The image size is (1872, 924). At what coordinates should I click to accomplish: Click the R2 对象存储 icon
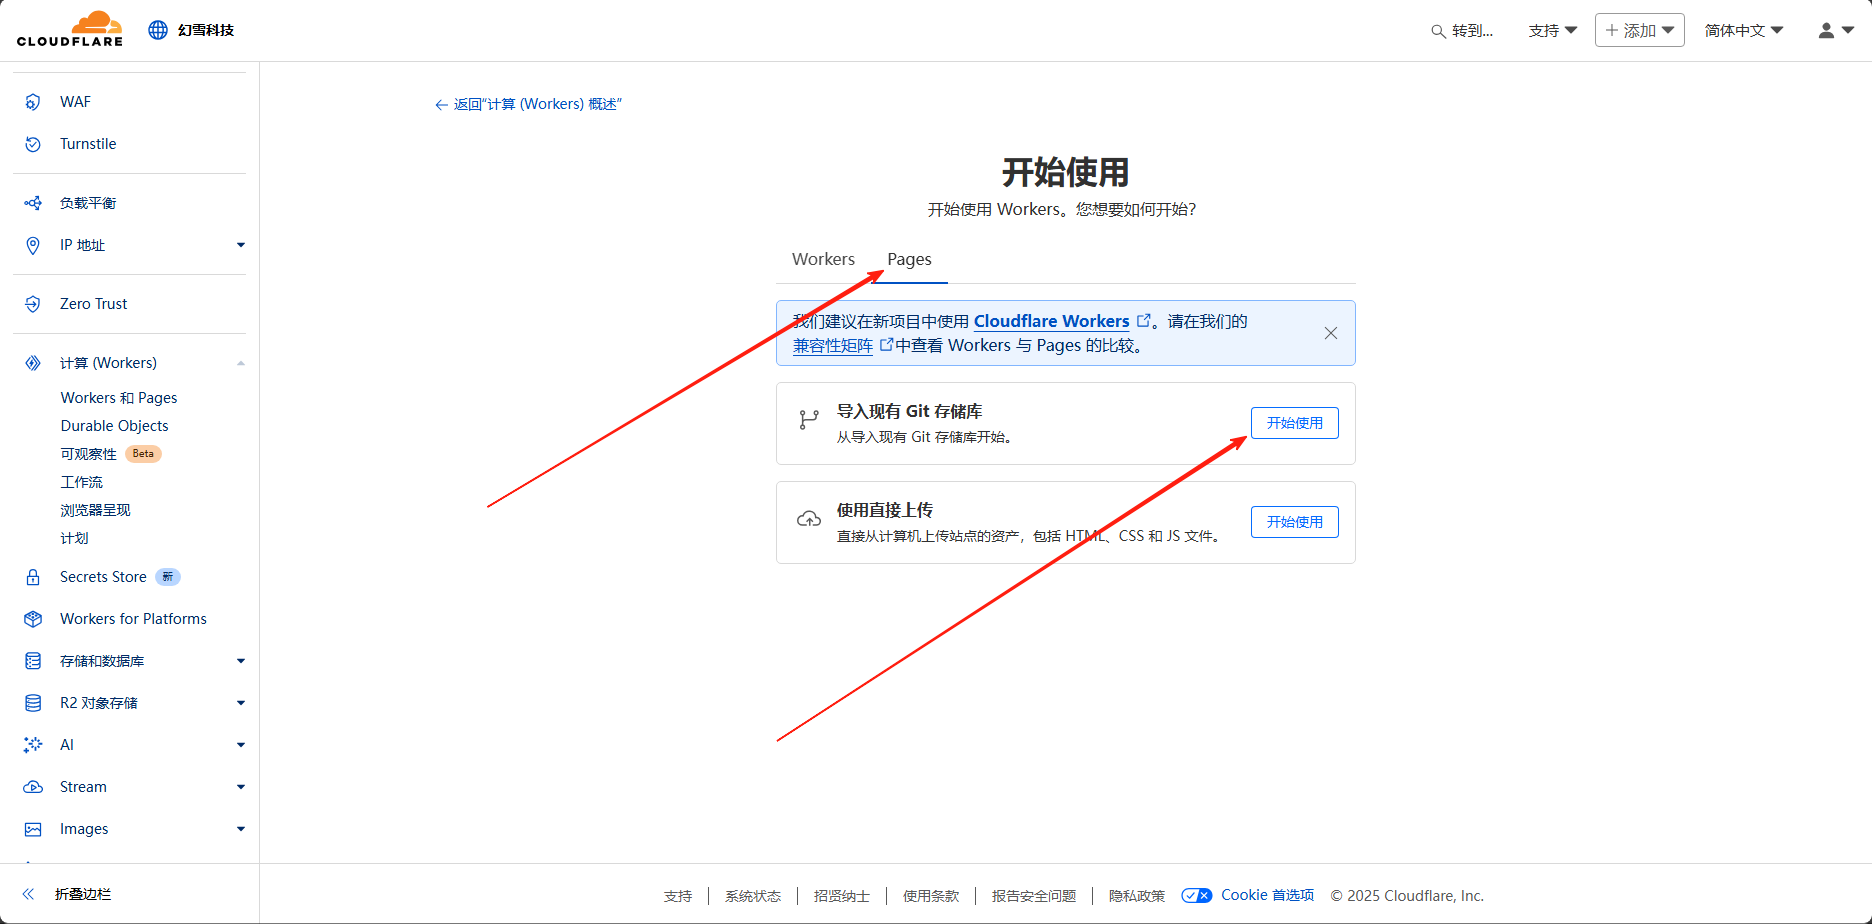(33, 703)
